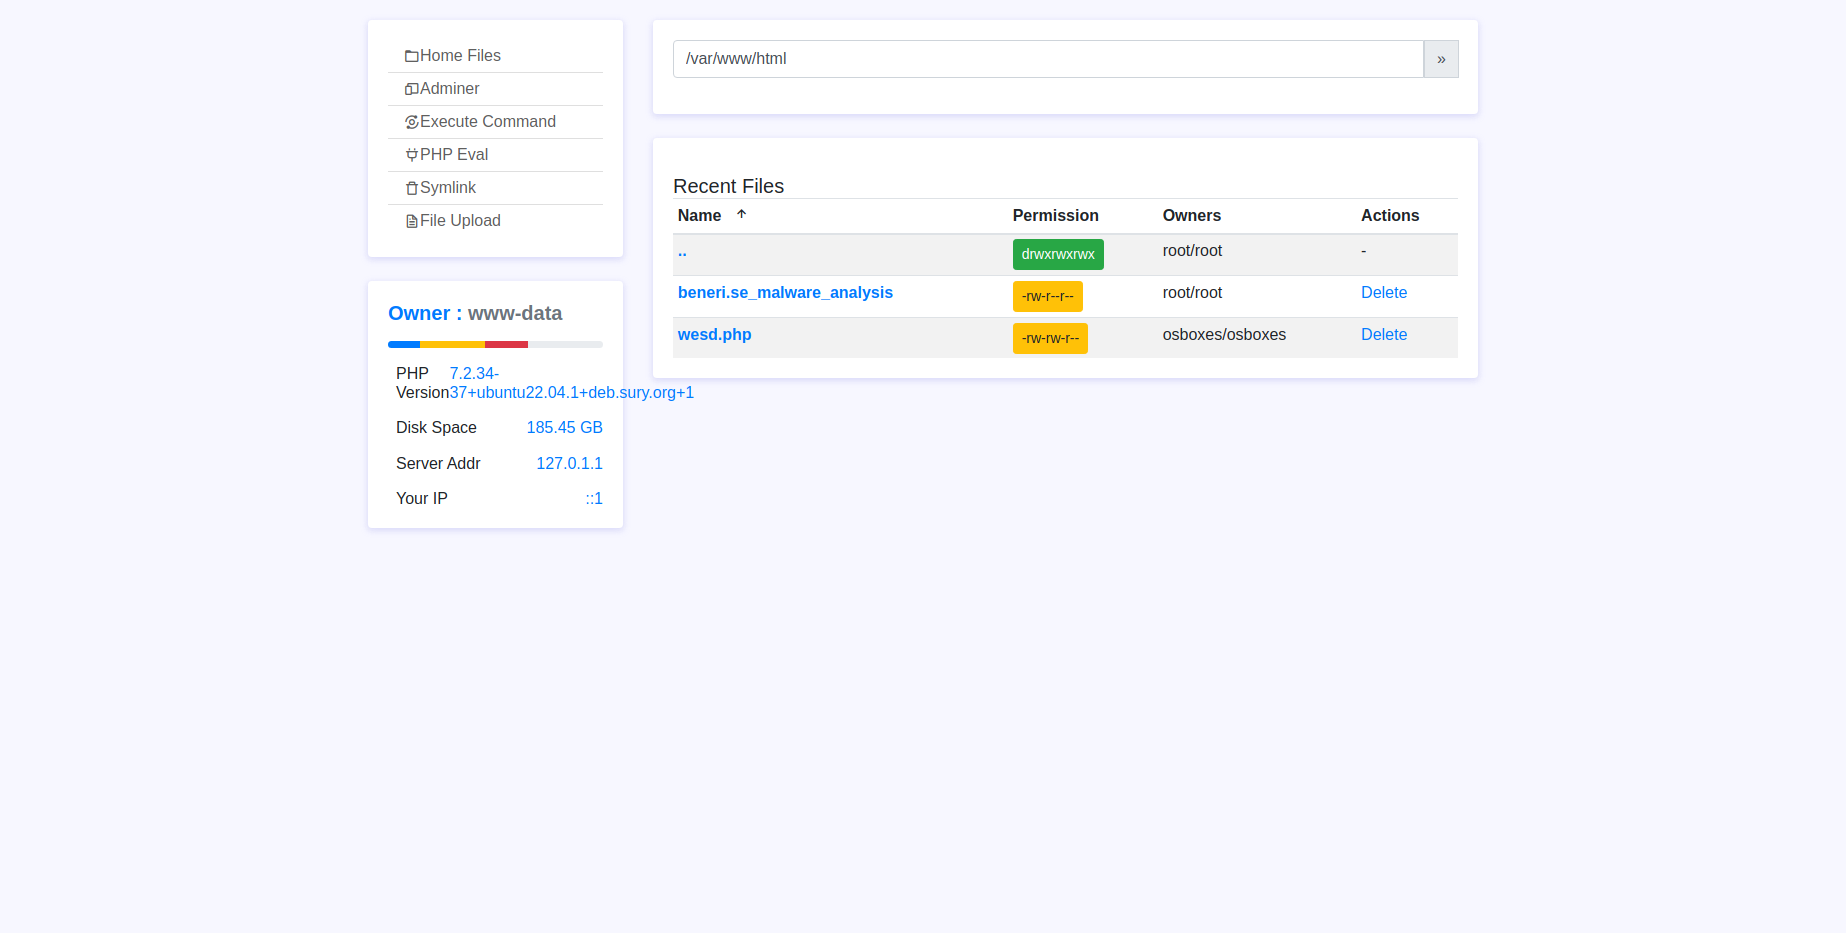Click the blue segment of progress bar
1846x933 pixels.
coord(404,344)
